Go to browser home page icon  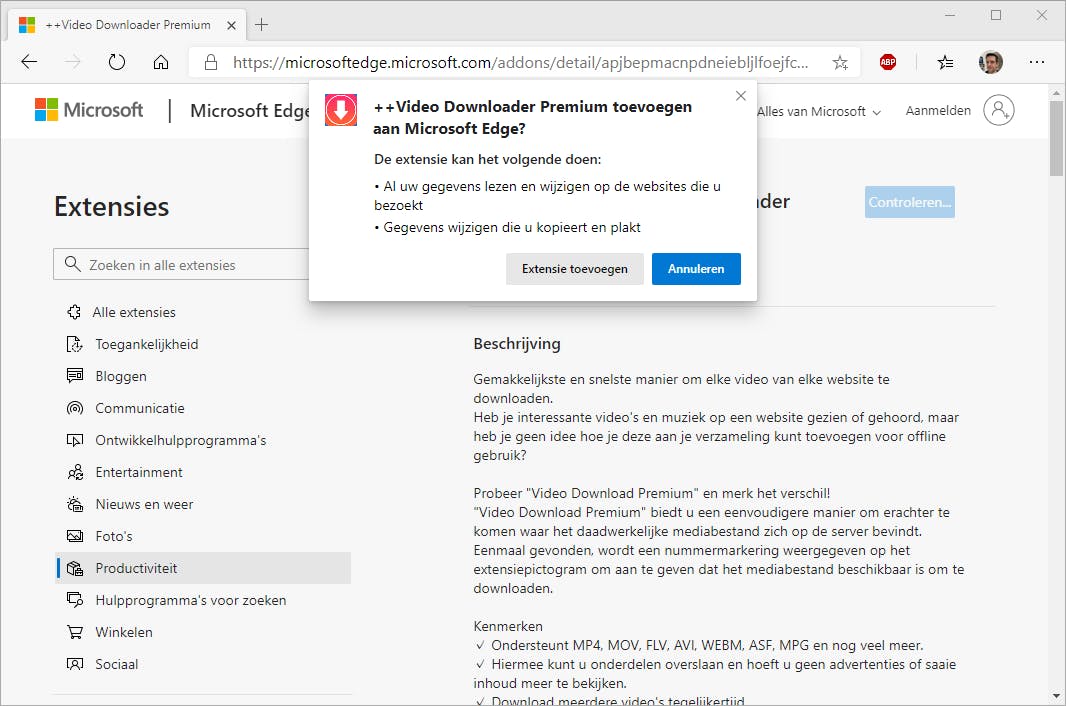tap(161, 62)
